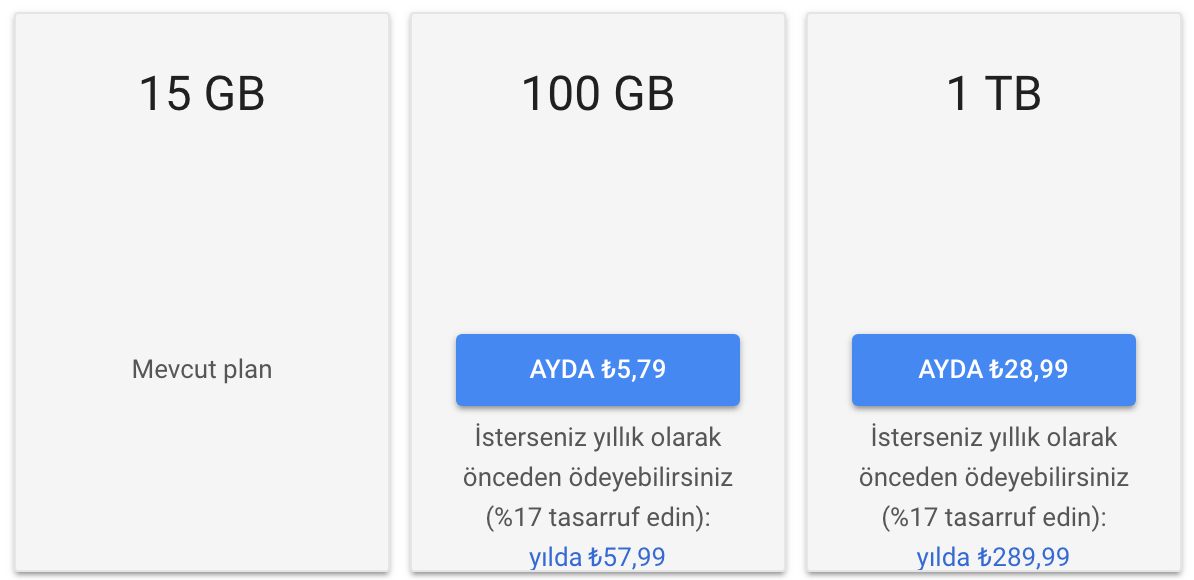
Task: Click the lira symbol on the ₺5,79 button
Action: (608, 370)
